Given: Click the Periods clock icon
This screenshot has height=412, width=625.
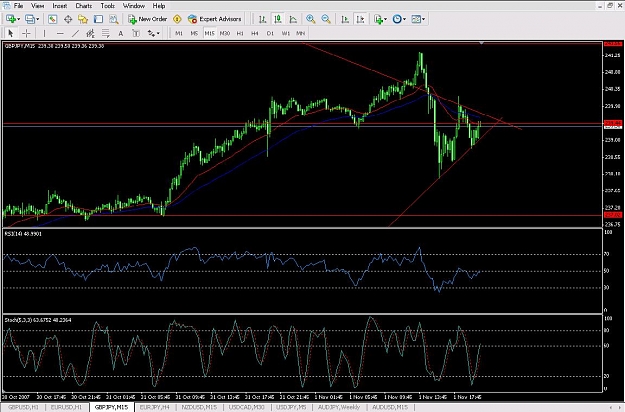Looking at the screenshot, I should click(x=397, y=19).
